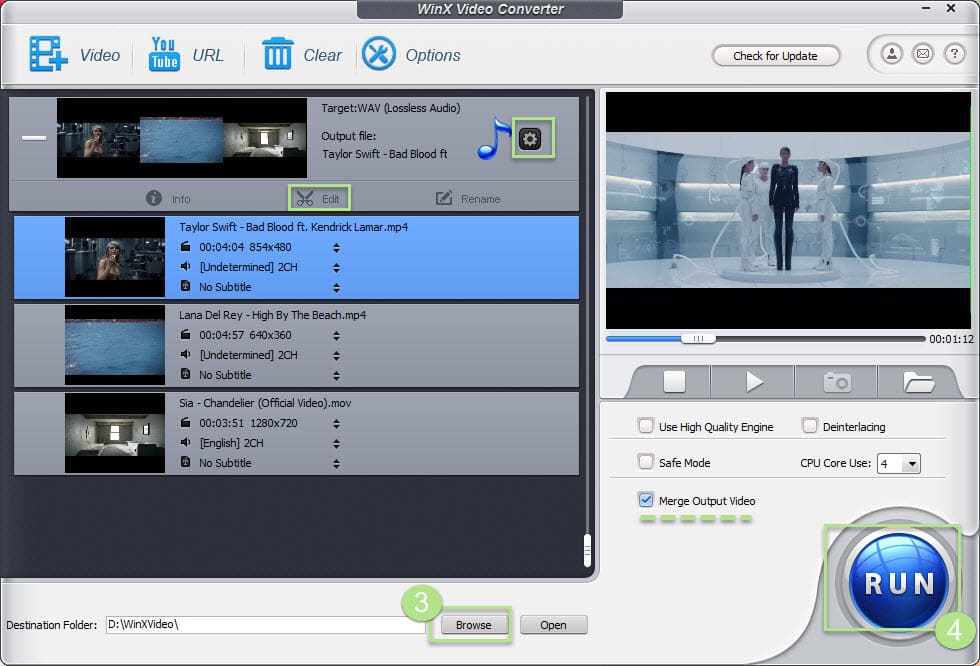The image size is (980, 666).
Task: Click subtitle icon of Sia Chandelier row
Action: tap(186, 462)
